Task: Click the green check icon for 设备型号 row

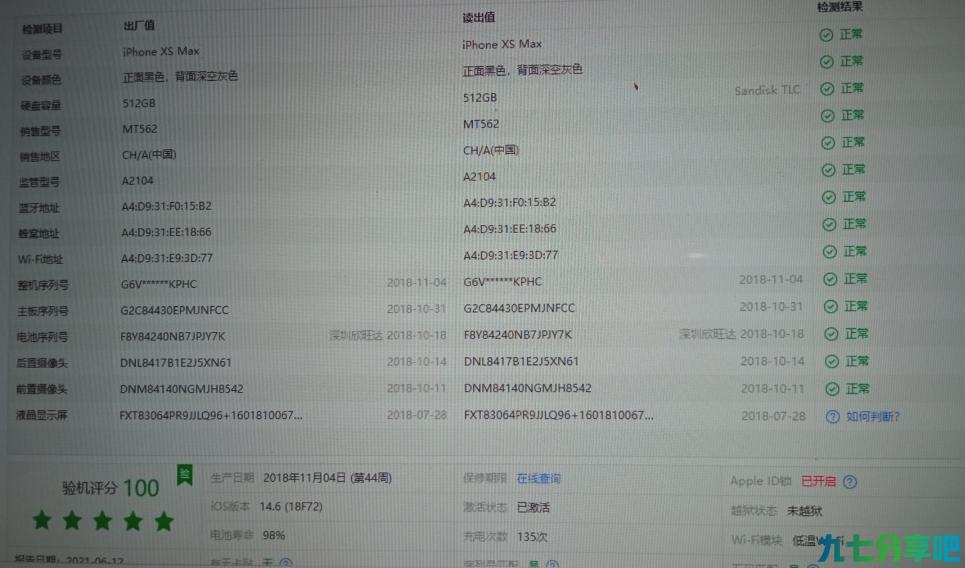Action: 826,35
